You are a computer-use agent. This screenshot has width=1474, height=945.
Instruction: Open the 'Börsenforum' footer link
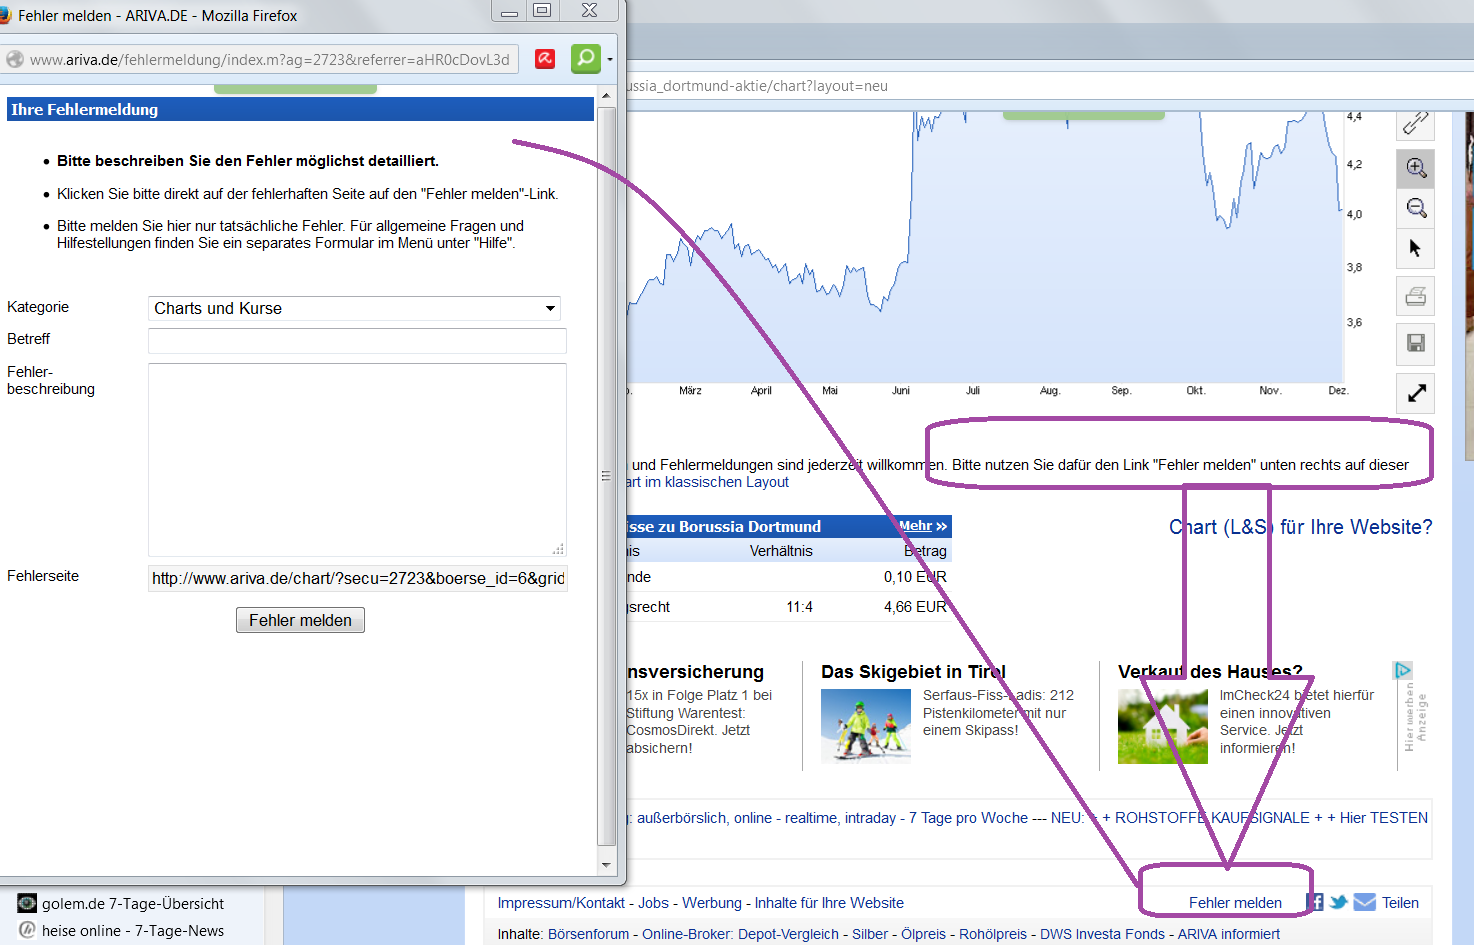[x=589, y=934]
